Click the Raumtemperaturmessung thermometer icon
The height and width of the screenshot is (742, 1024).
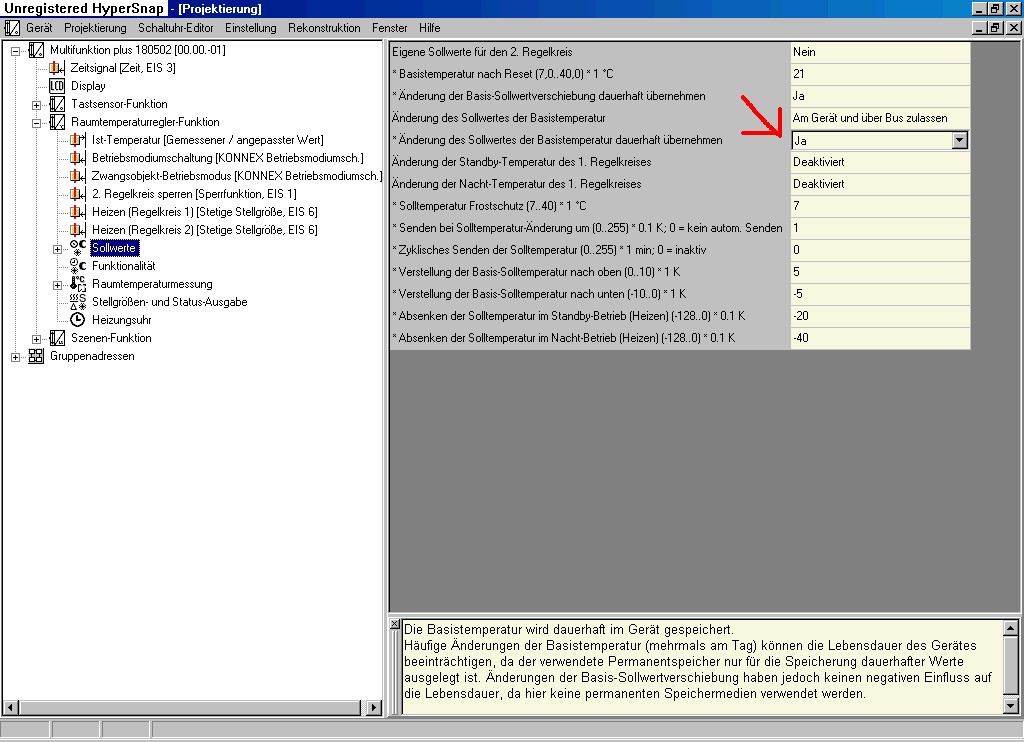[78, 284]
